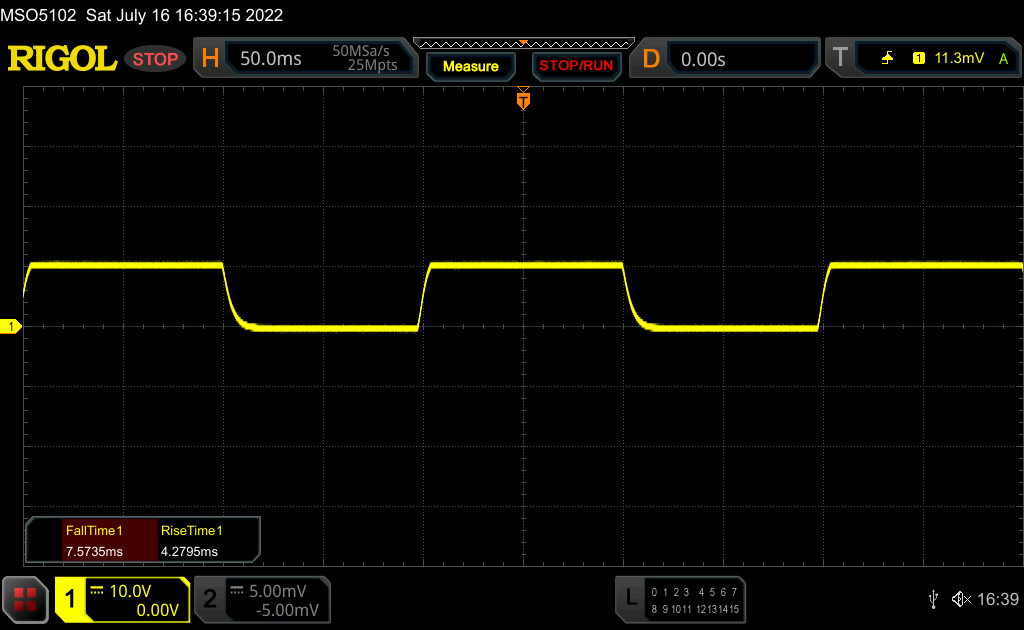Toggle acquisition with the STOP/RUN button

click(x=575, y=66)
